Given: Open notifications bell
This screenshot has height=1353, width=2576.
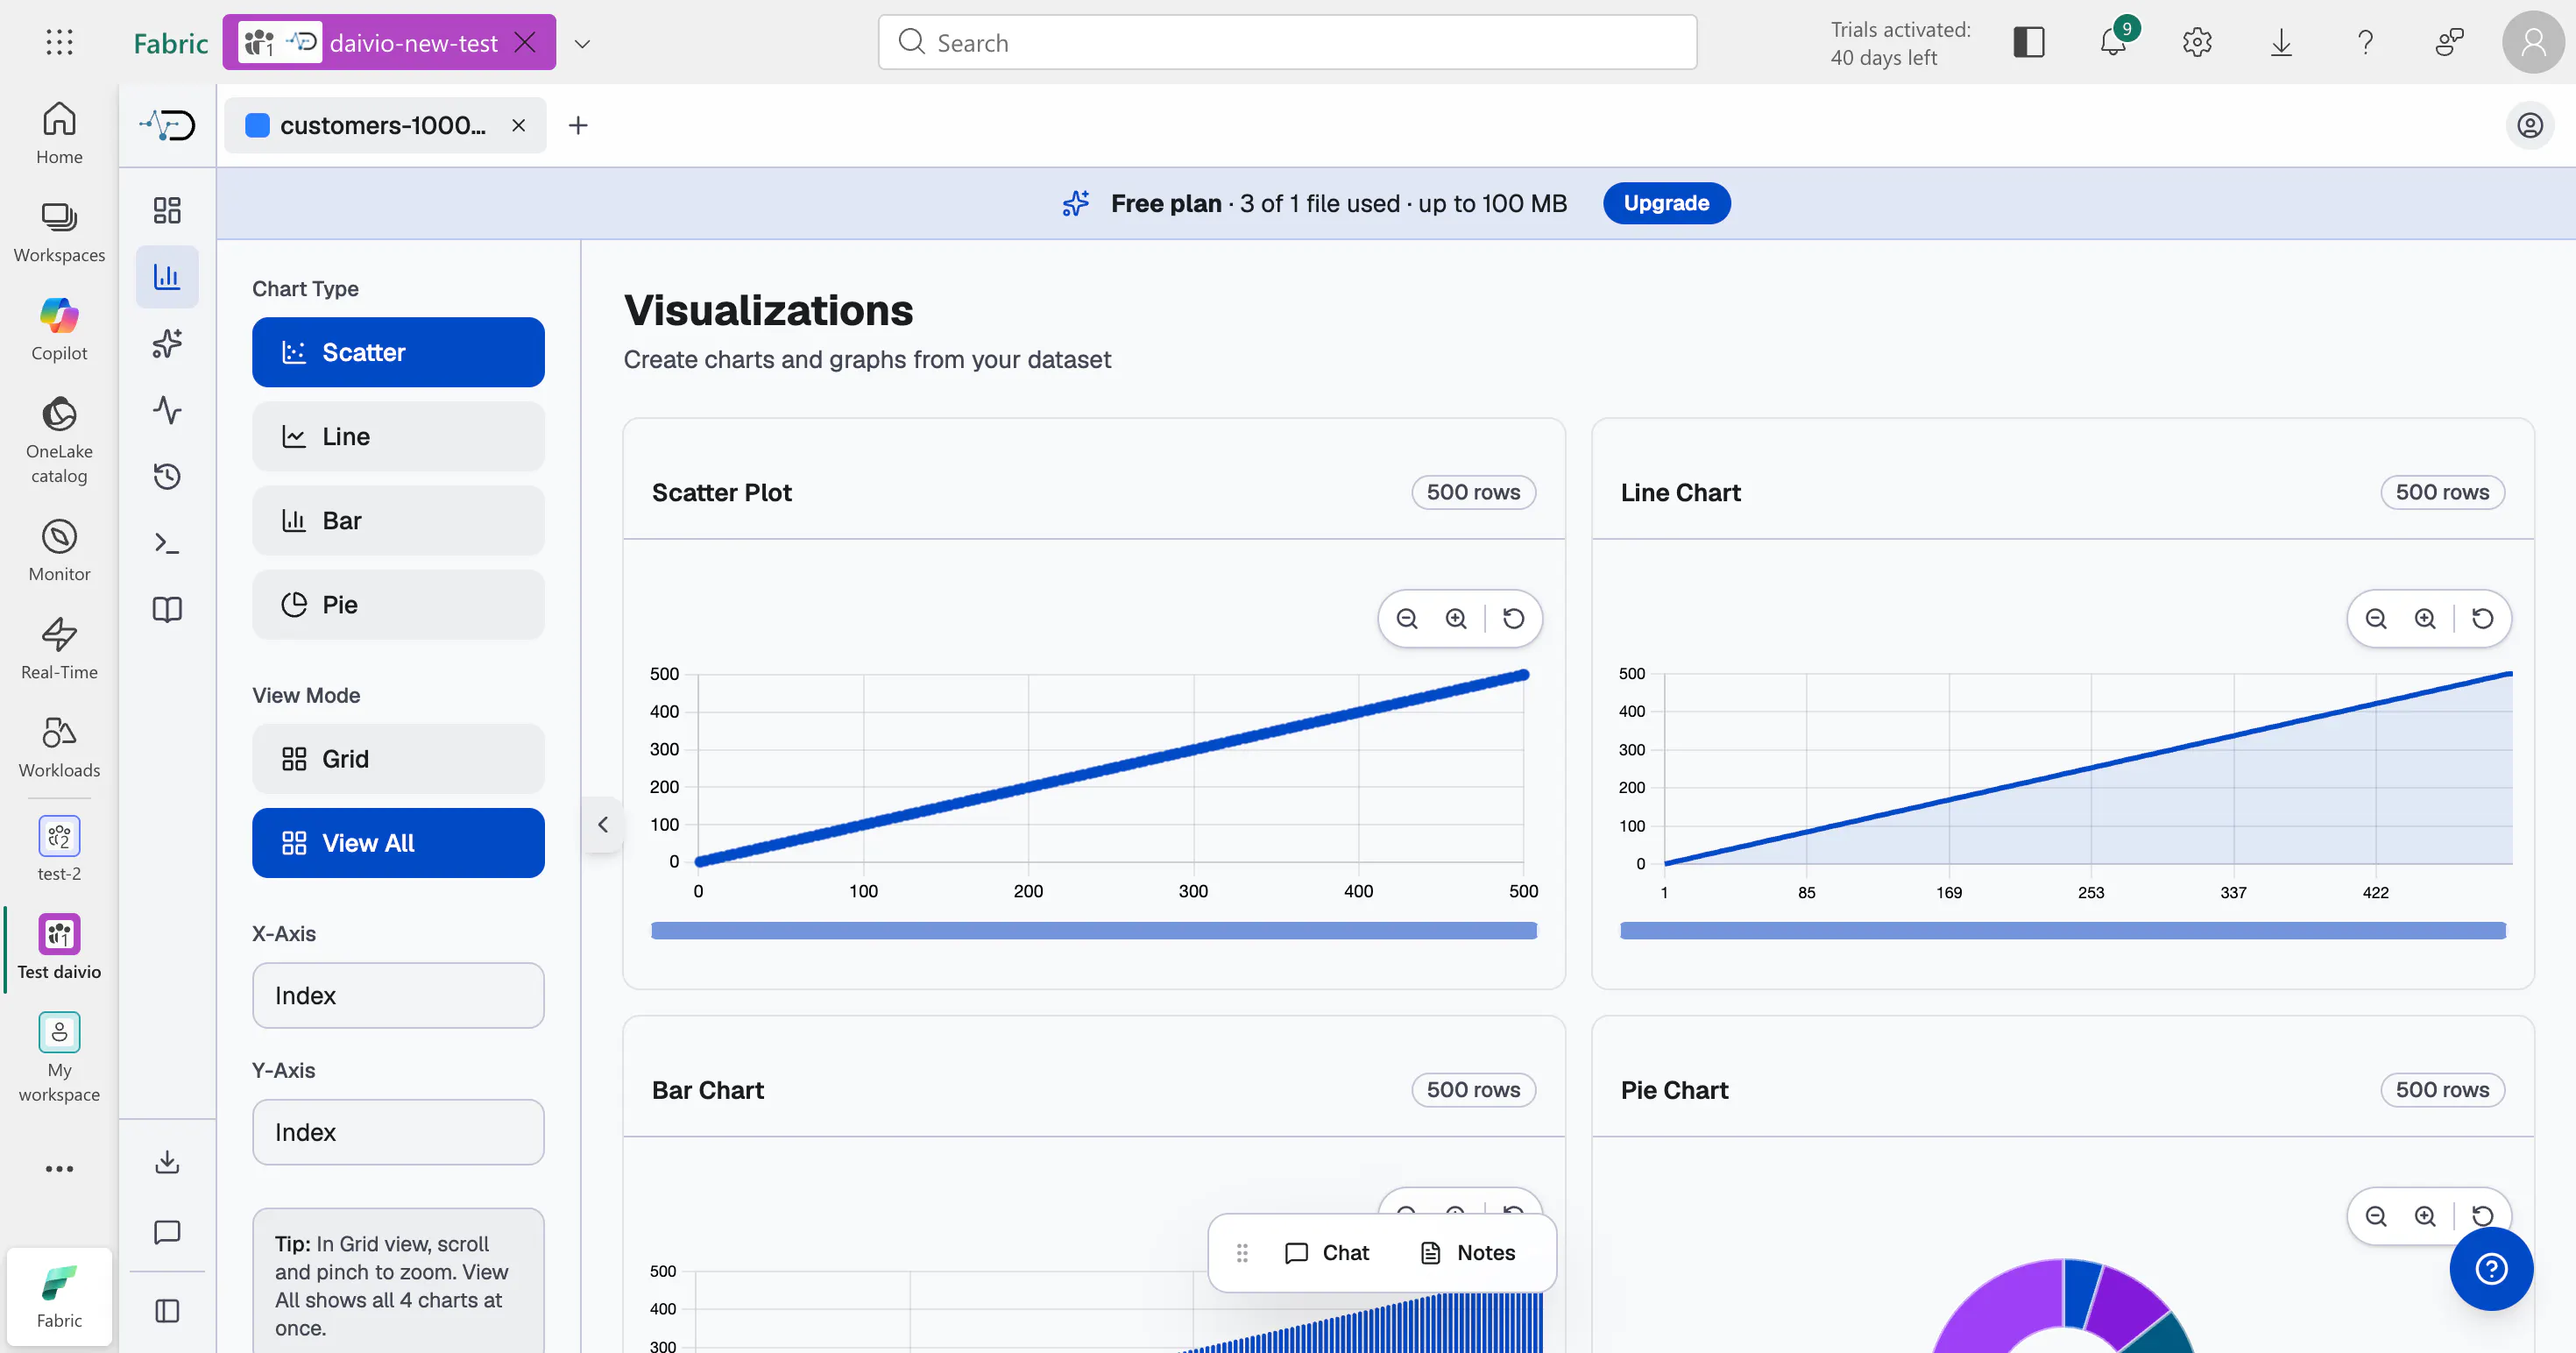Looking at the screenshot, I should (x=2113, y=42).
